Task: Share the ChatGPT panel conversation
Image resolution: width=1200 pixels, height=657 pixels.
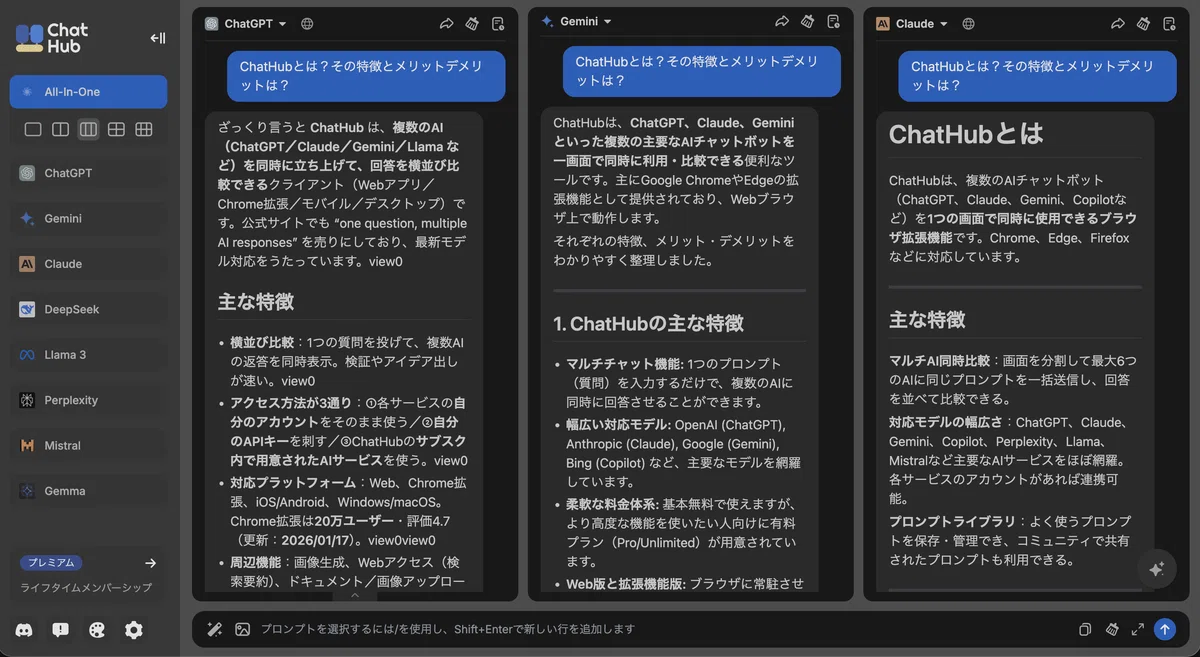Action: tap(446, 23)
